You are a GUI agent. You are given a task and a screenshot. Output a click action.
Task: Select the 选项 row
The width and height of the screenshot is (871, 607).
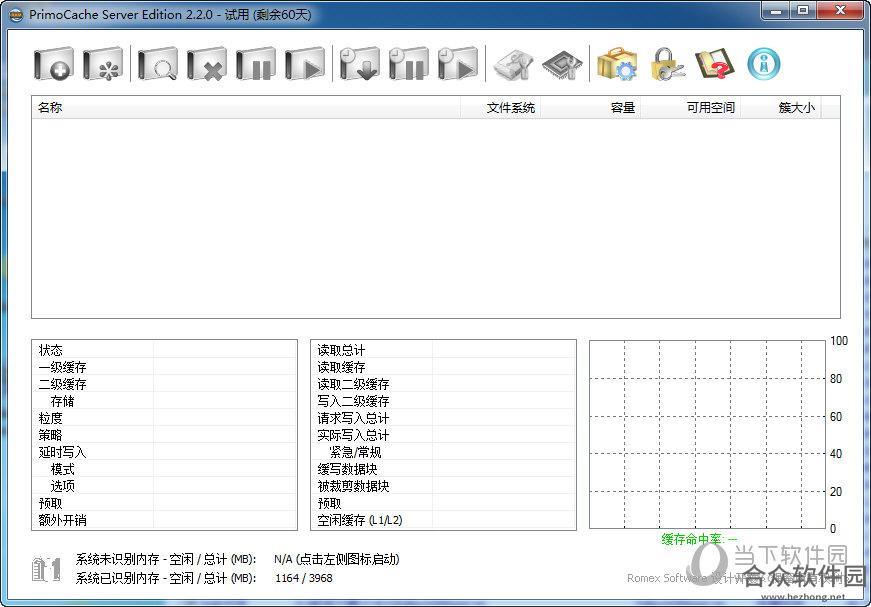click(164, 486)
